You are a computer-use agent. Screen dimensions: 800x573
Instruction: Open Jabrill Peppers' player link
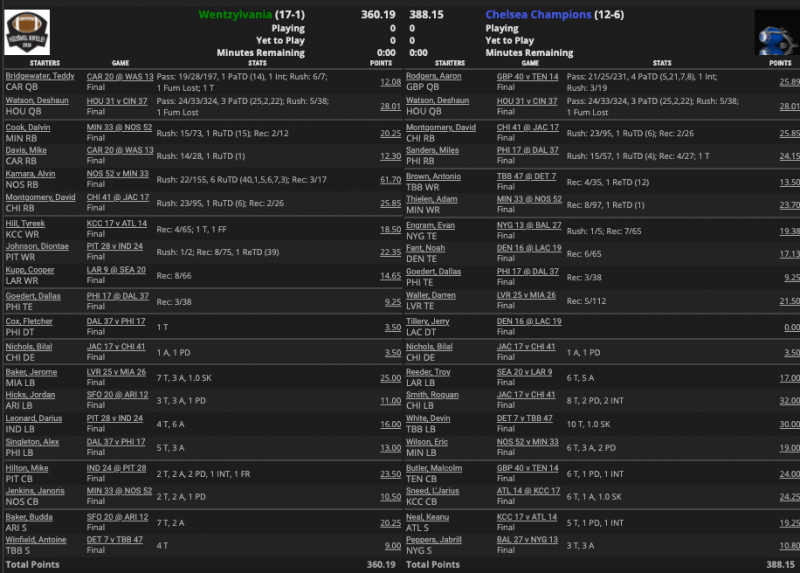pyautogui.click(x=435, y=539)
